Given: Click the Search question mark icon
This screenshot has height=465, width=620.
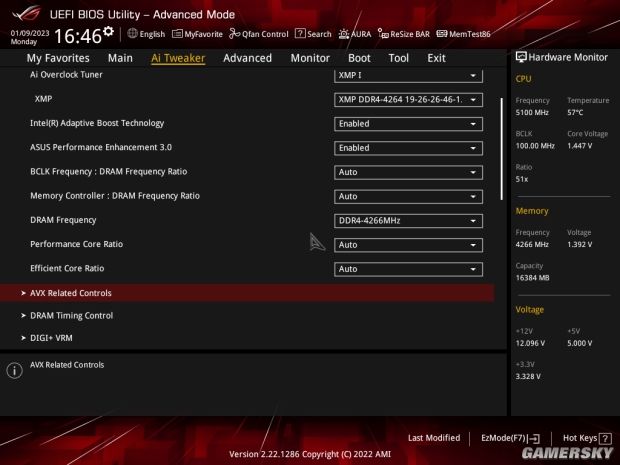Looking at the screenshot, I should click(300, 34).
